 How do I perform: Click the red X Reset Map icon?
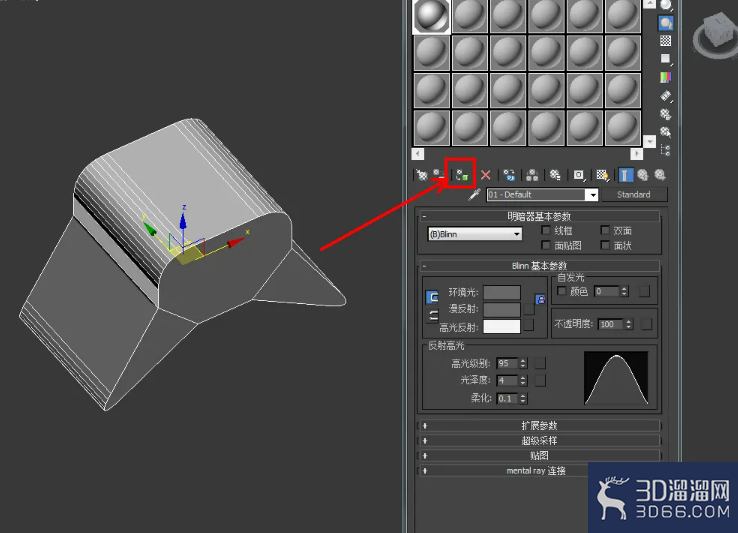click(x=486, y=175)
